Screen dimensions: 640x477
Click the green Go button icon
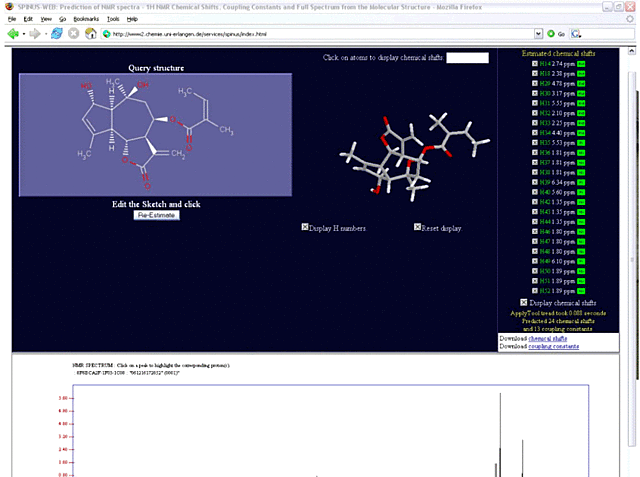(x=551, y=34)
